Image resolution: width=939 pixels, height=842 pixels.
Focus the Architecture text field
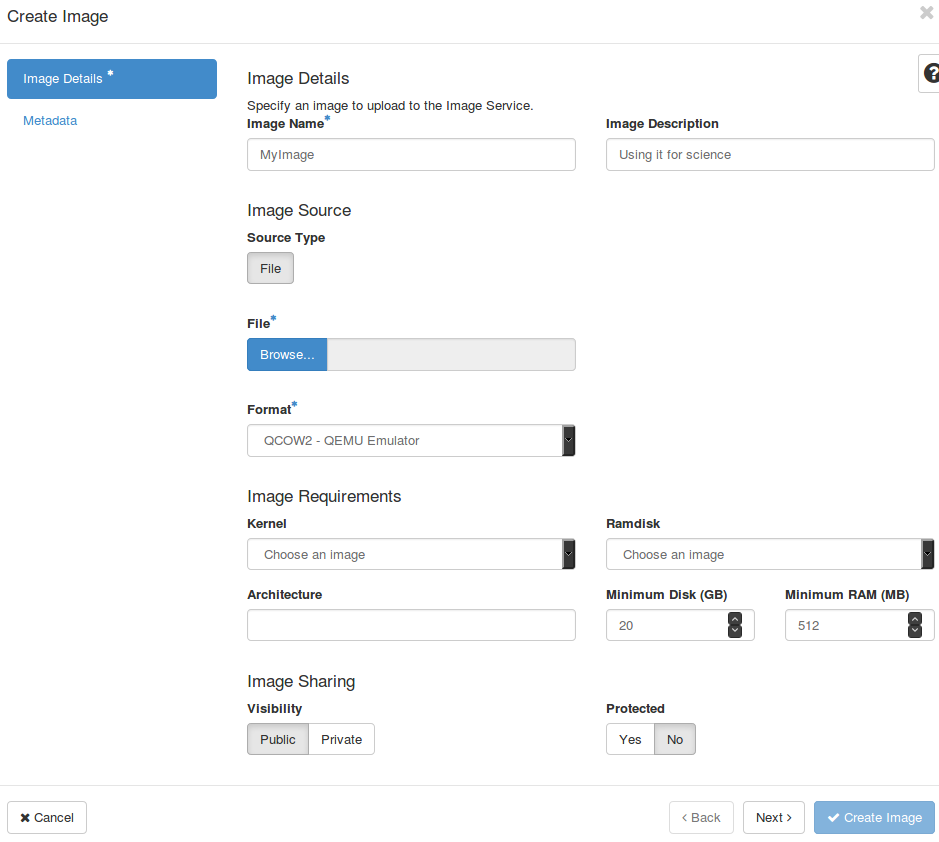pos(411,625)
